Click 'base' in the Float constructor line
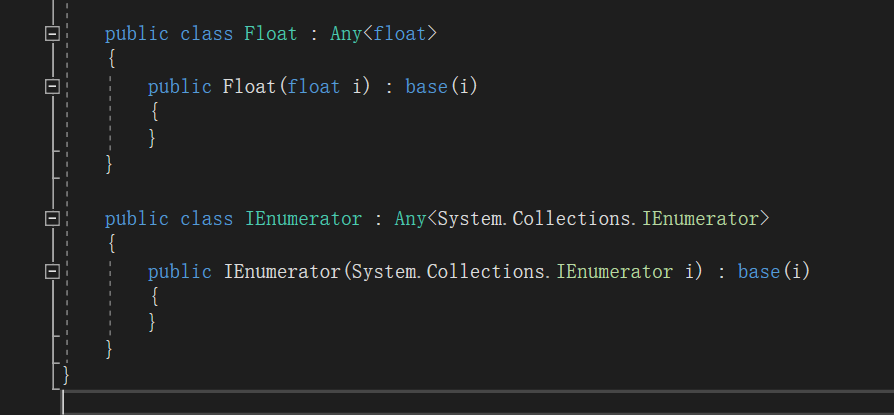Viewport: 894px width, 415px height. click(426, 86)
